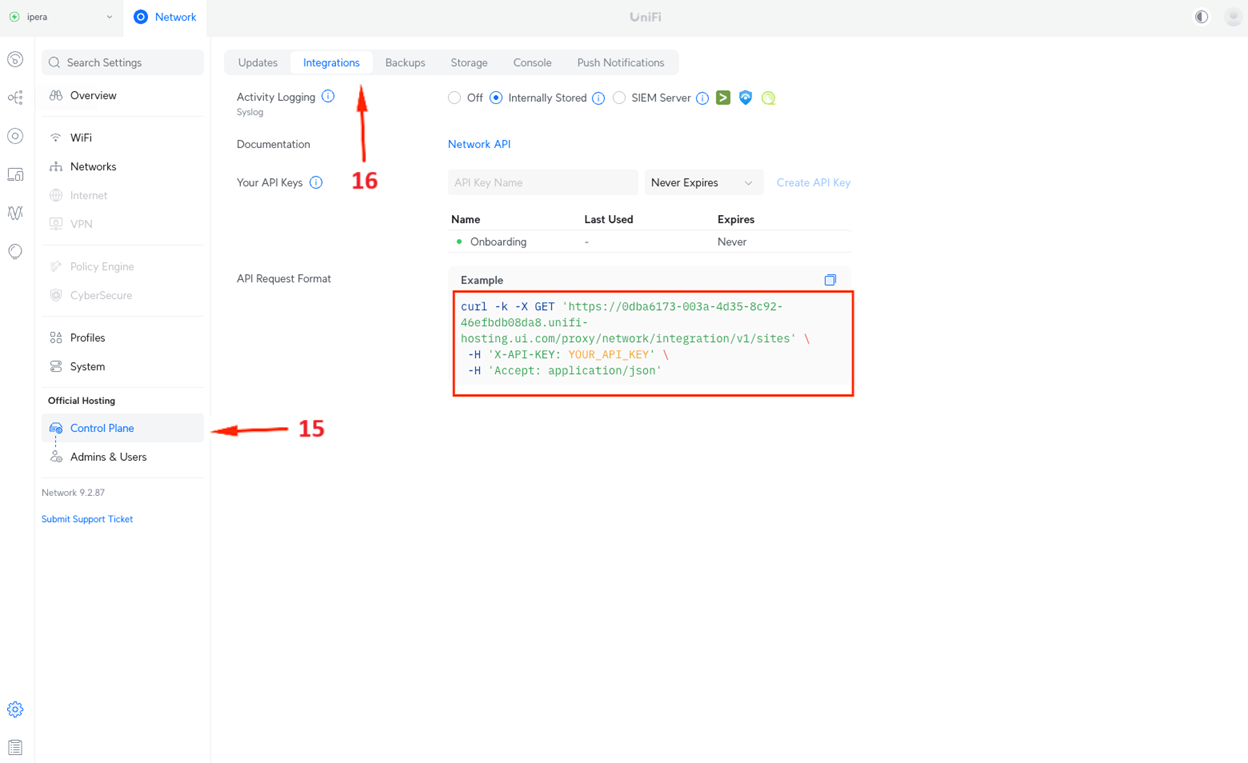Click the info icon beside SIEM Server
This screenshot has height=763, width=1248.
point(702,98)
